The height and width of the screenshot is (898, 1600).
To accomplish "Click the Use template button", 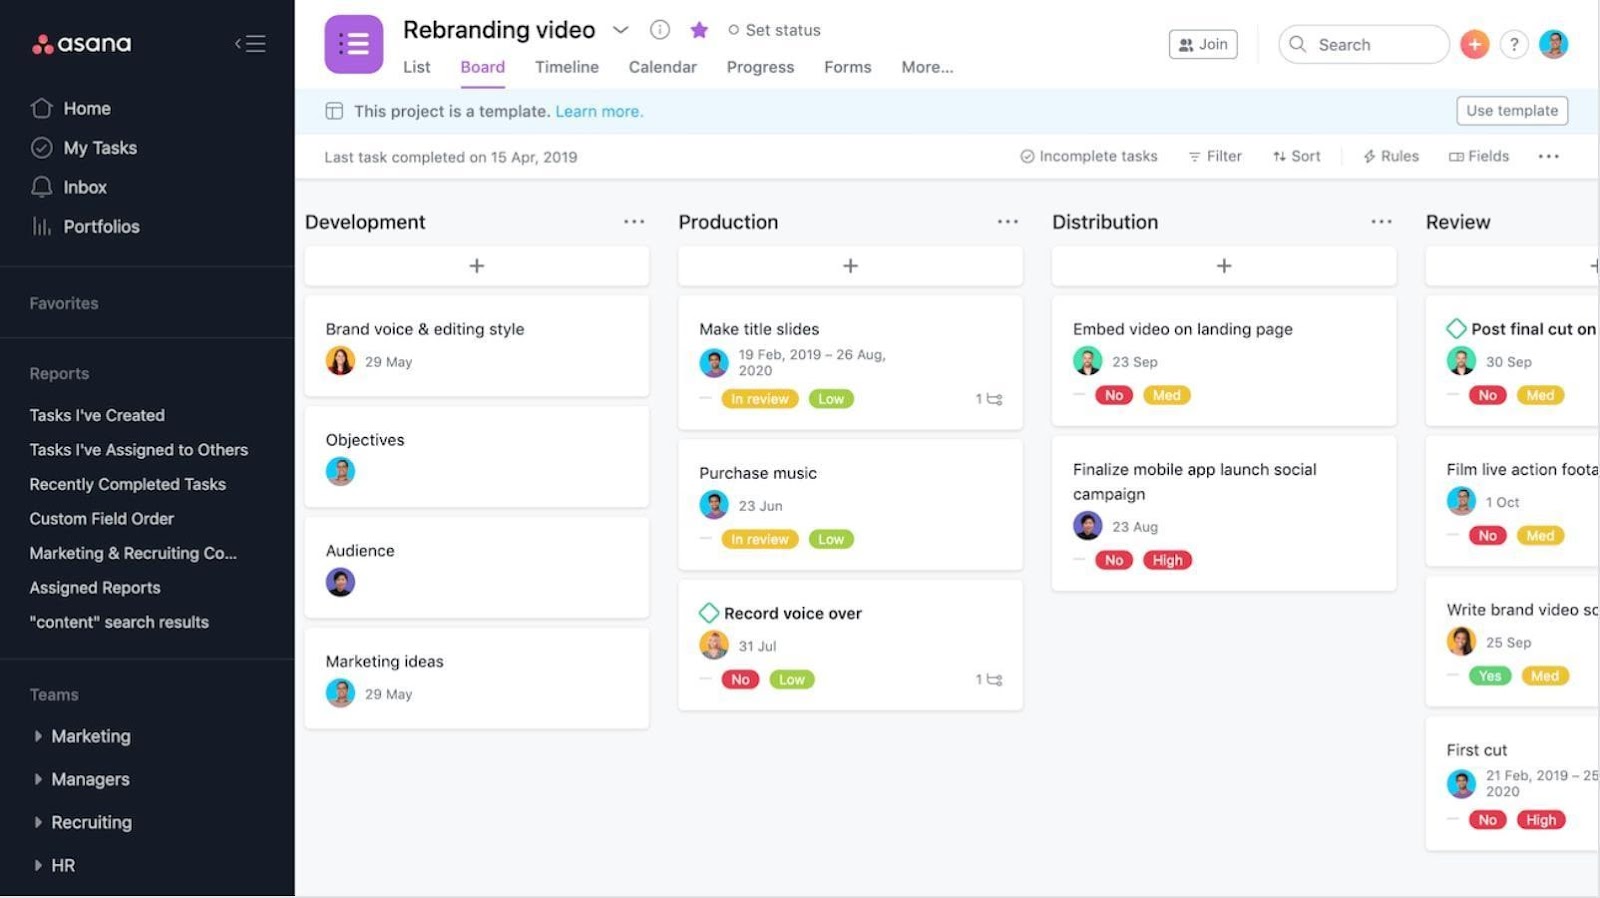I will click(x=1512, y=111).
